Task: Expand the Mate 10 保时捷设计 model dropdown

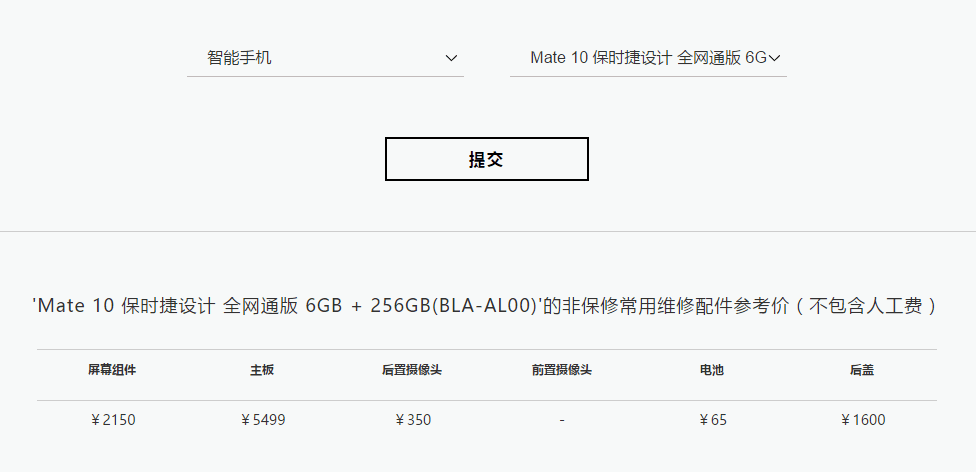Action: pos(648,59)
